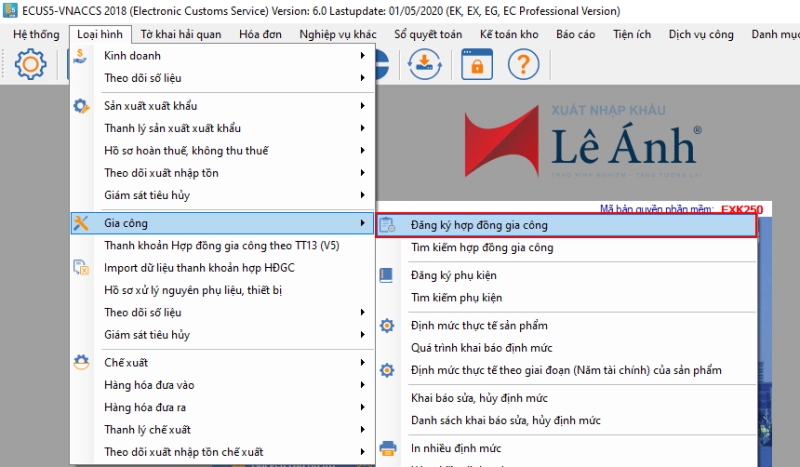Select Đăng ký hợp đồng gia công
Screen dimensions: 800x467
[479, 225]
